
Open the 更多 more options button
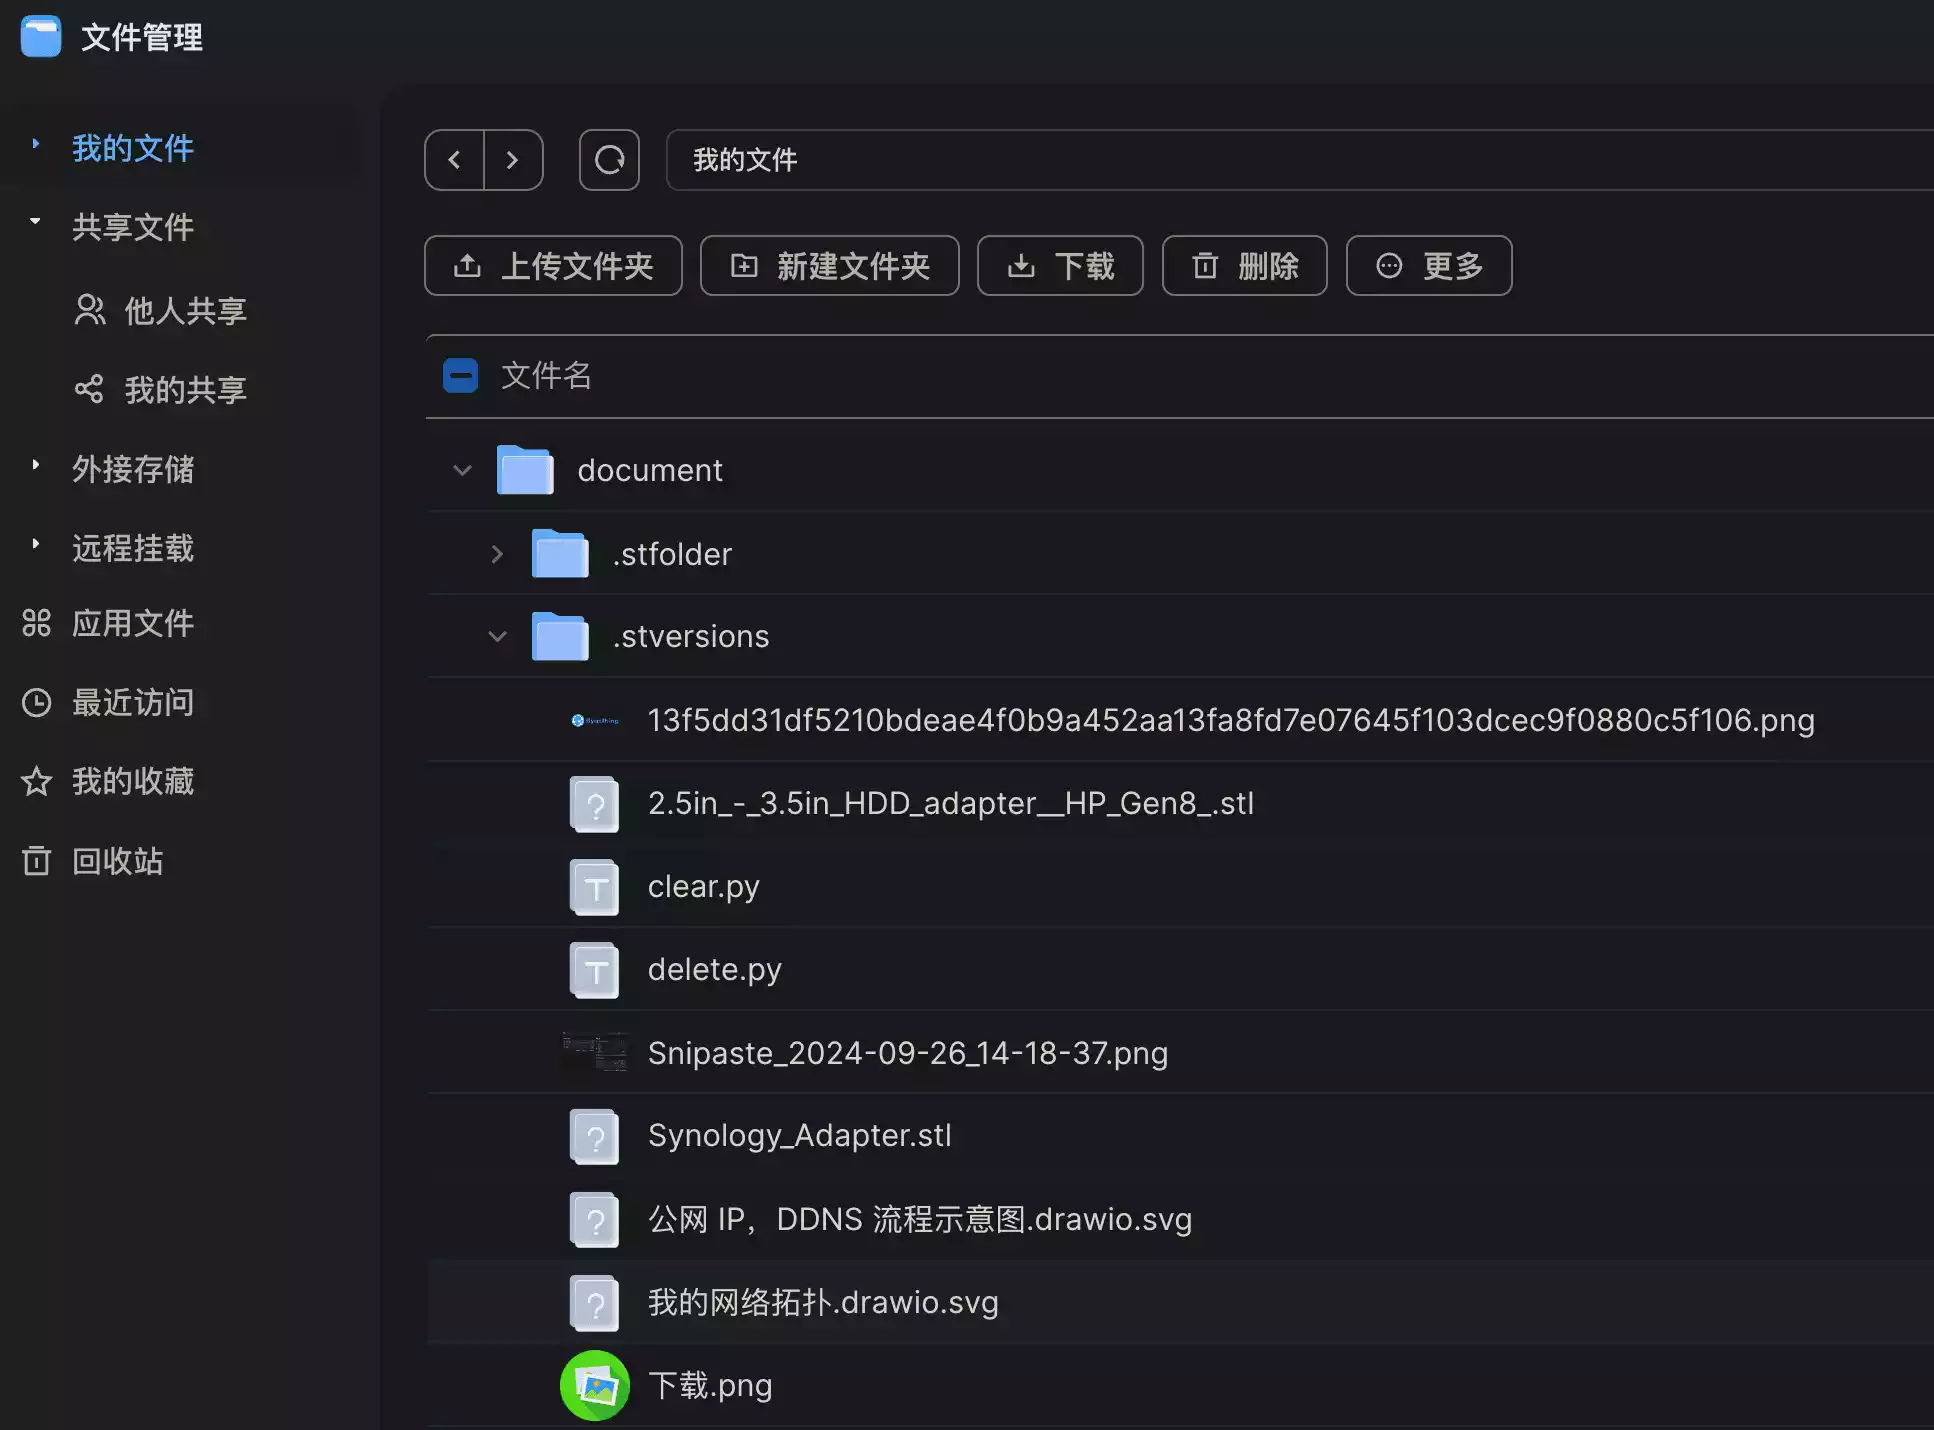click(x=1428, y=266)
